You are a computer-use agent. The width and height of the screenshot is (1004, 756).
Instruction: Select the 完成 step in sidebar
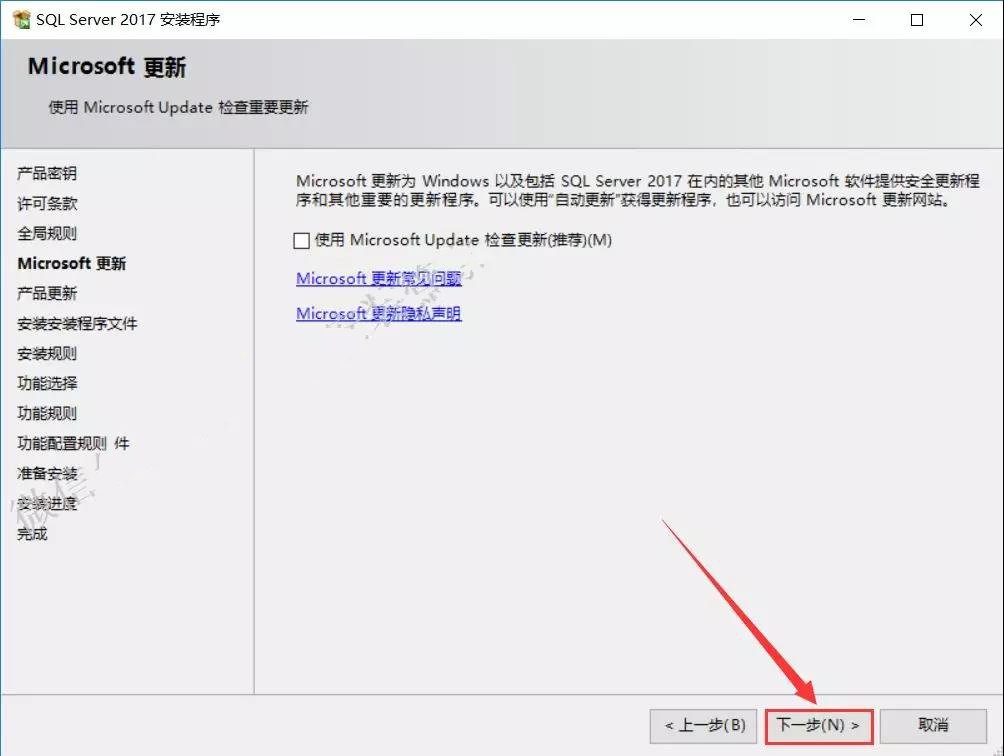tap(32, 534)
